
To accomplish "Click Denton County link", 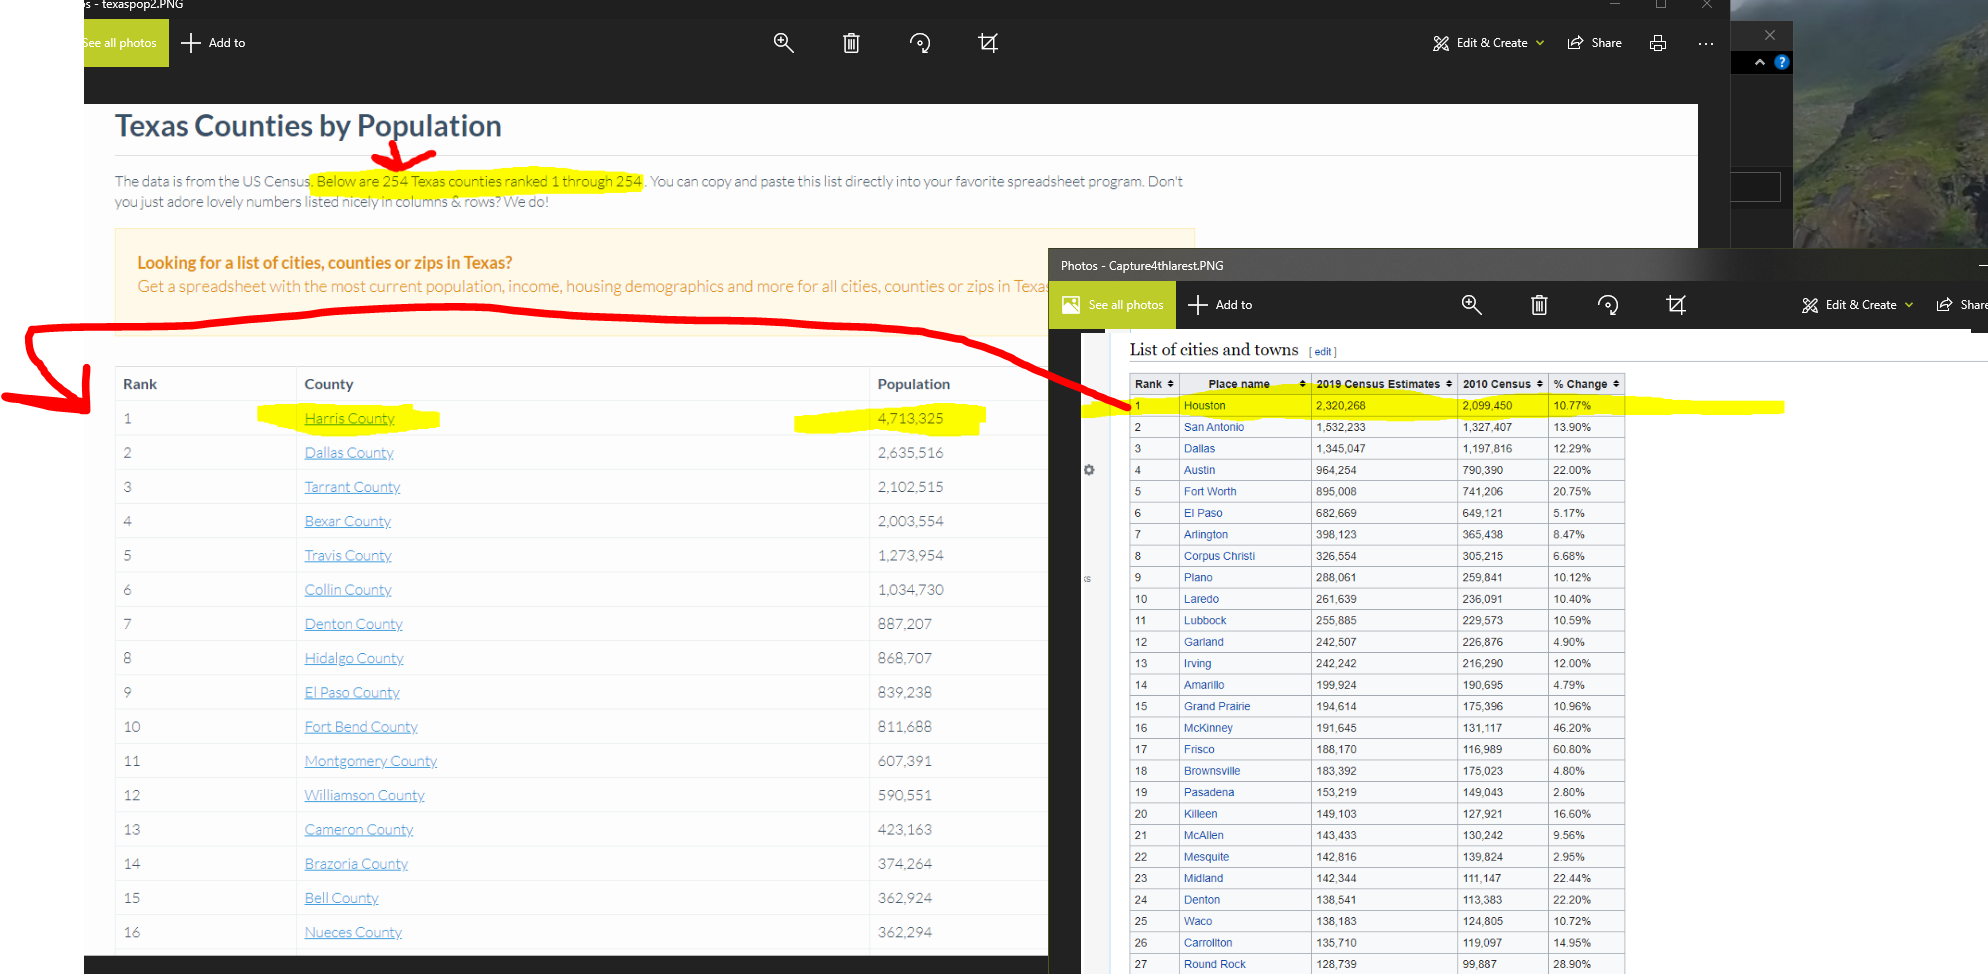I will [353, 624].
